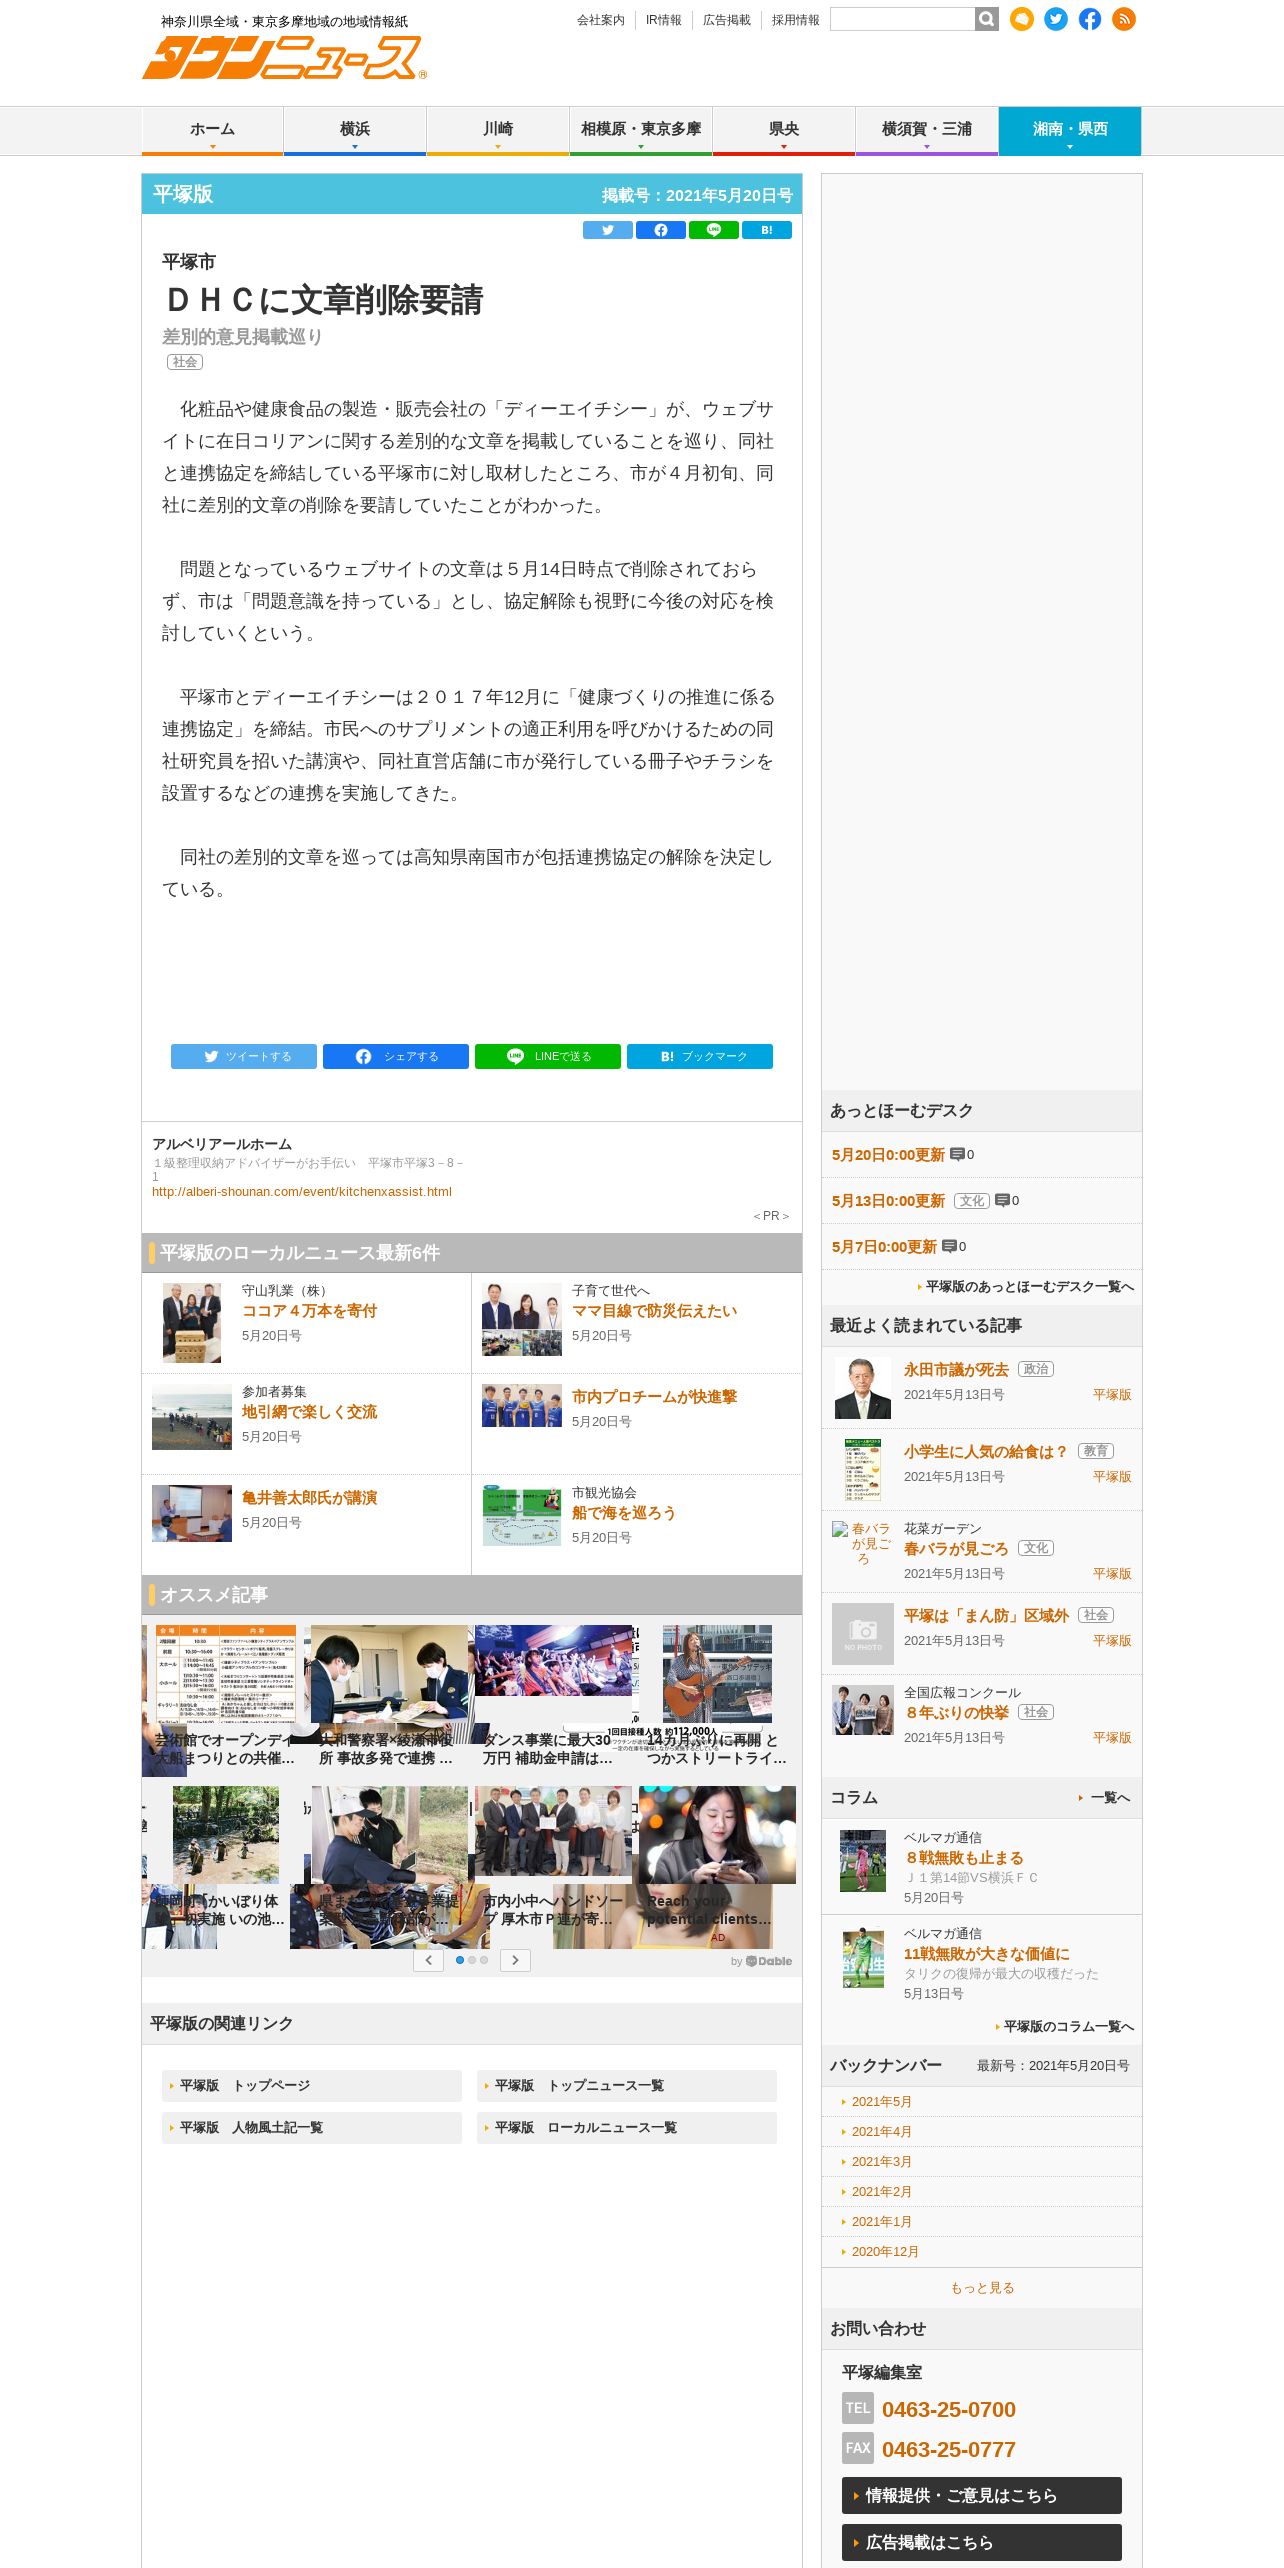
Task: Click comment icon beside 5月7日0:00更新
Action: click(949, 1246)
